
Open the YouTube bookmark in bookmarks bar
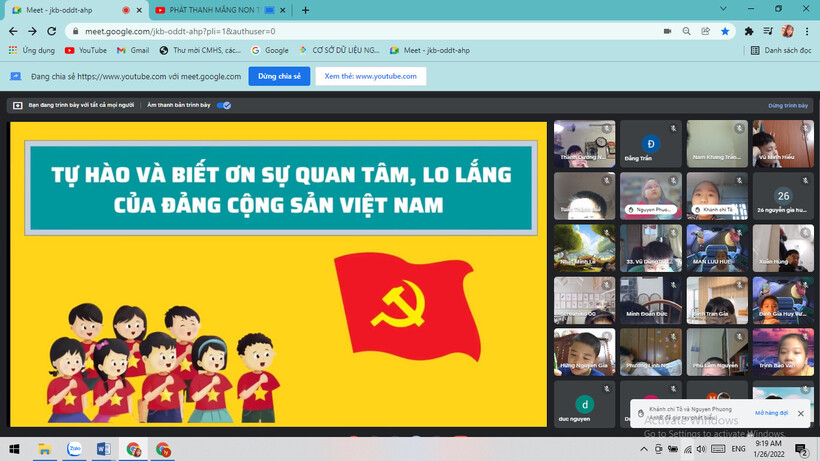point(86,50)
